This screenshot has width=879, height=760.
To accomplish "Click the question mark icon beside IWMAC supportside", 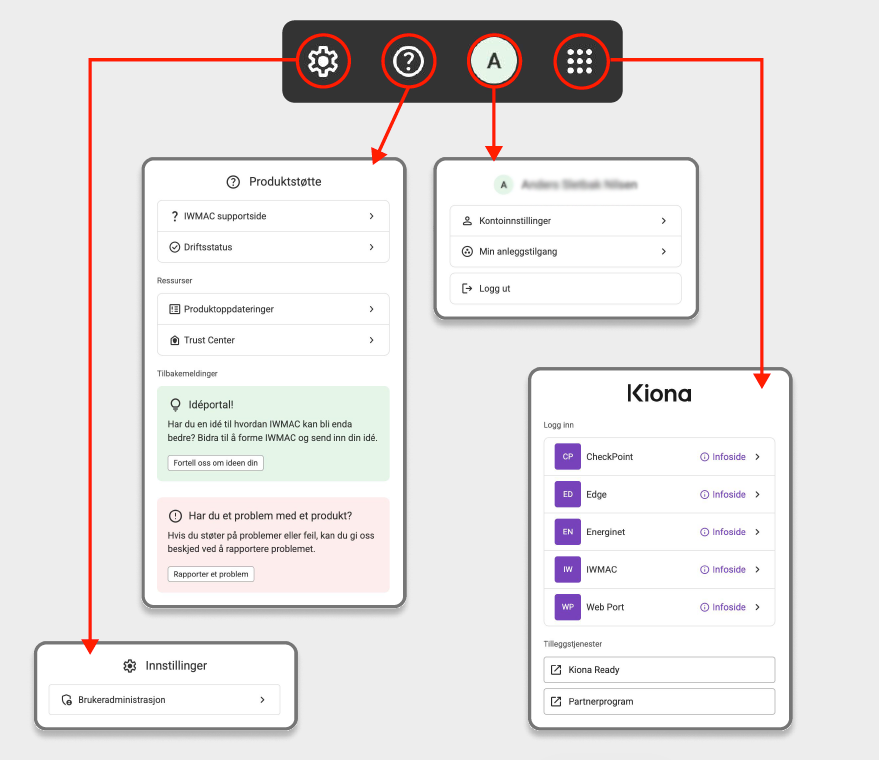I will click(x=175, y=216).
